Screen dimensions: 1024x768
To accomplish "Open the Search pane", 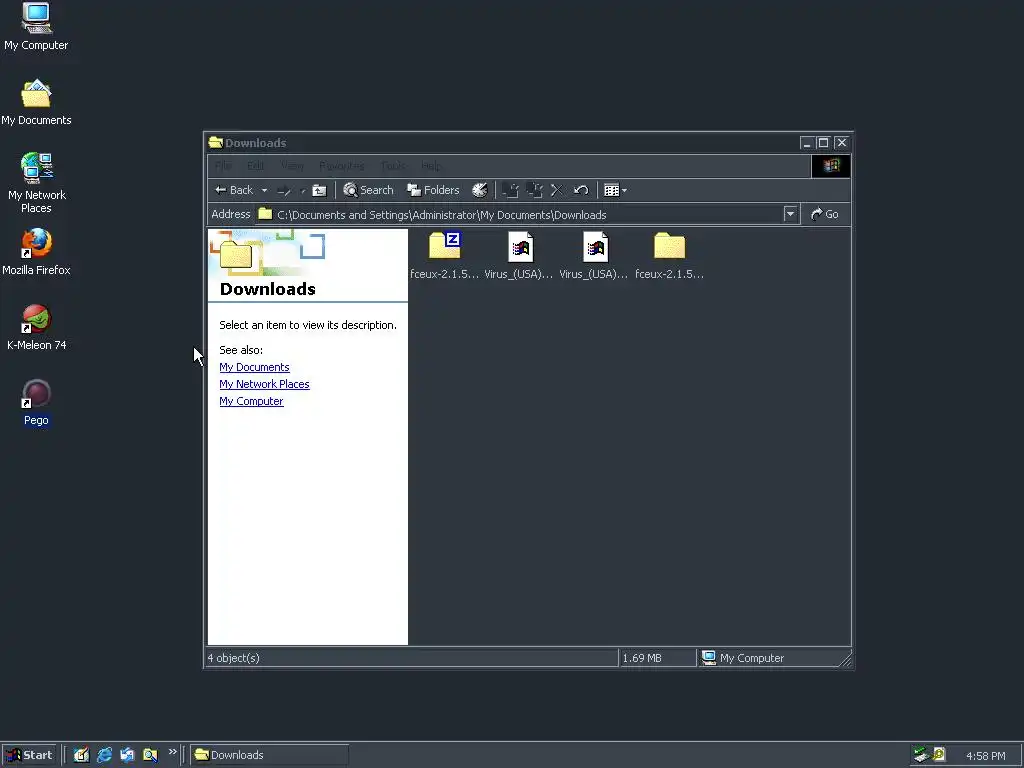I will click(368, 190).
